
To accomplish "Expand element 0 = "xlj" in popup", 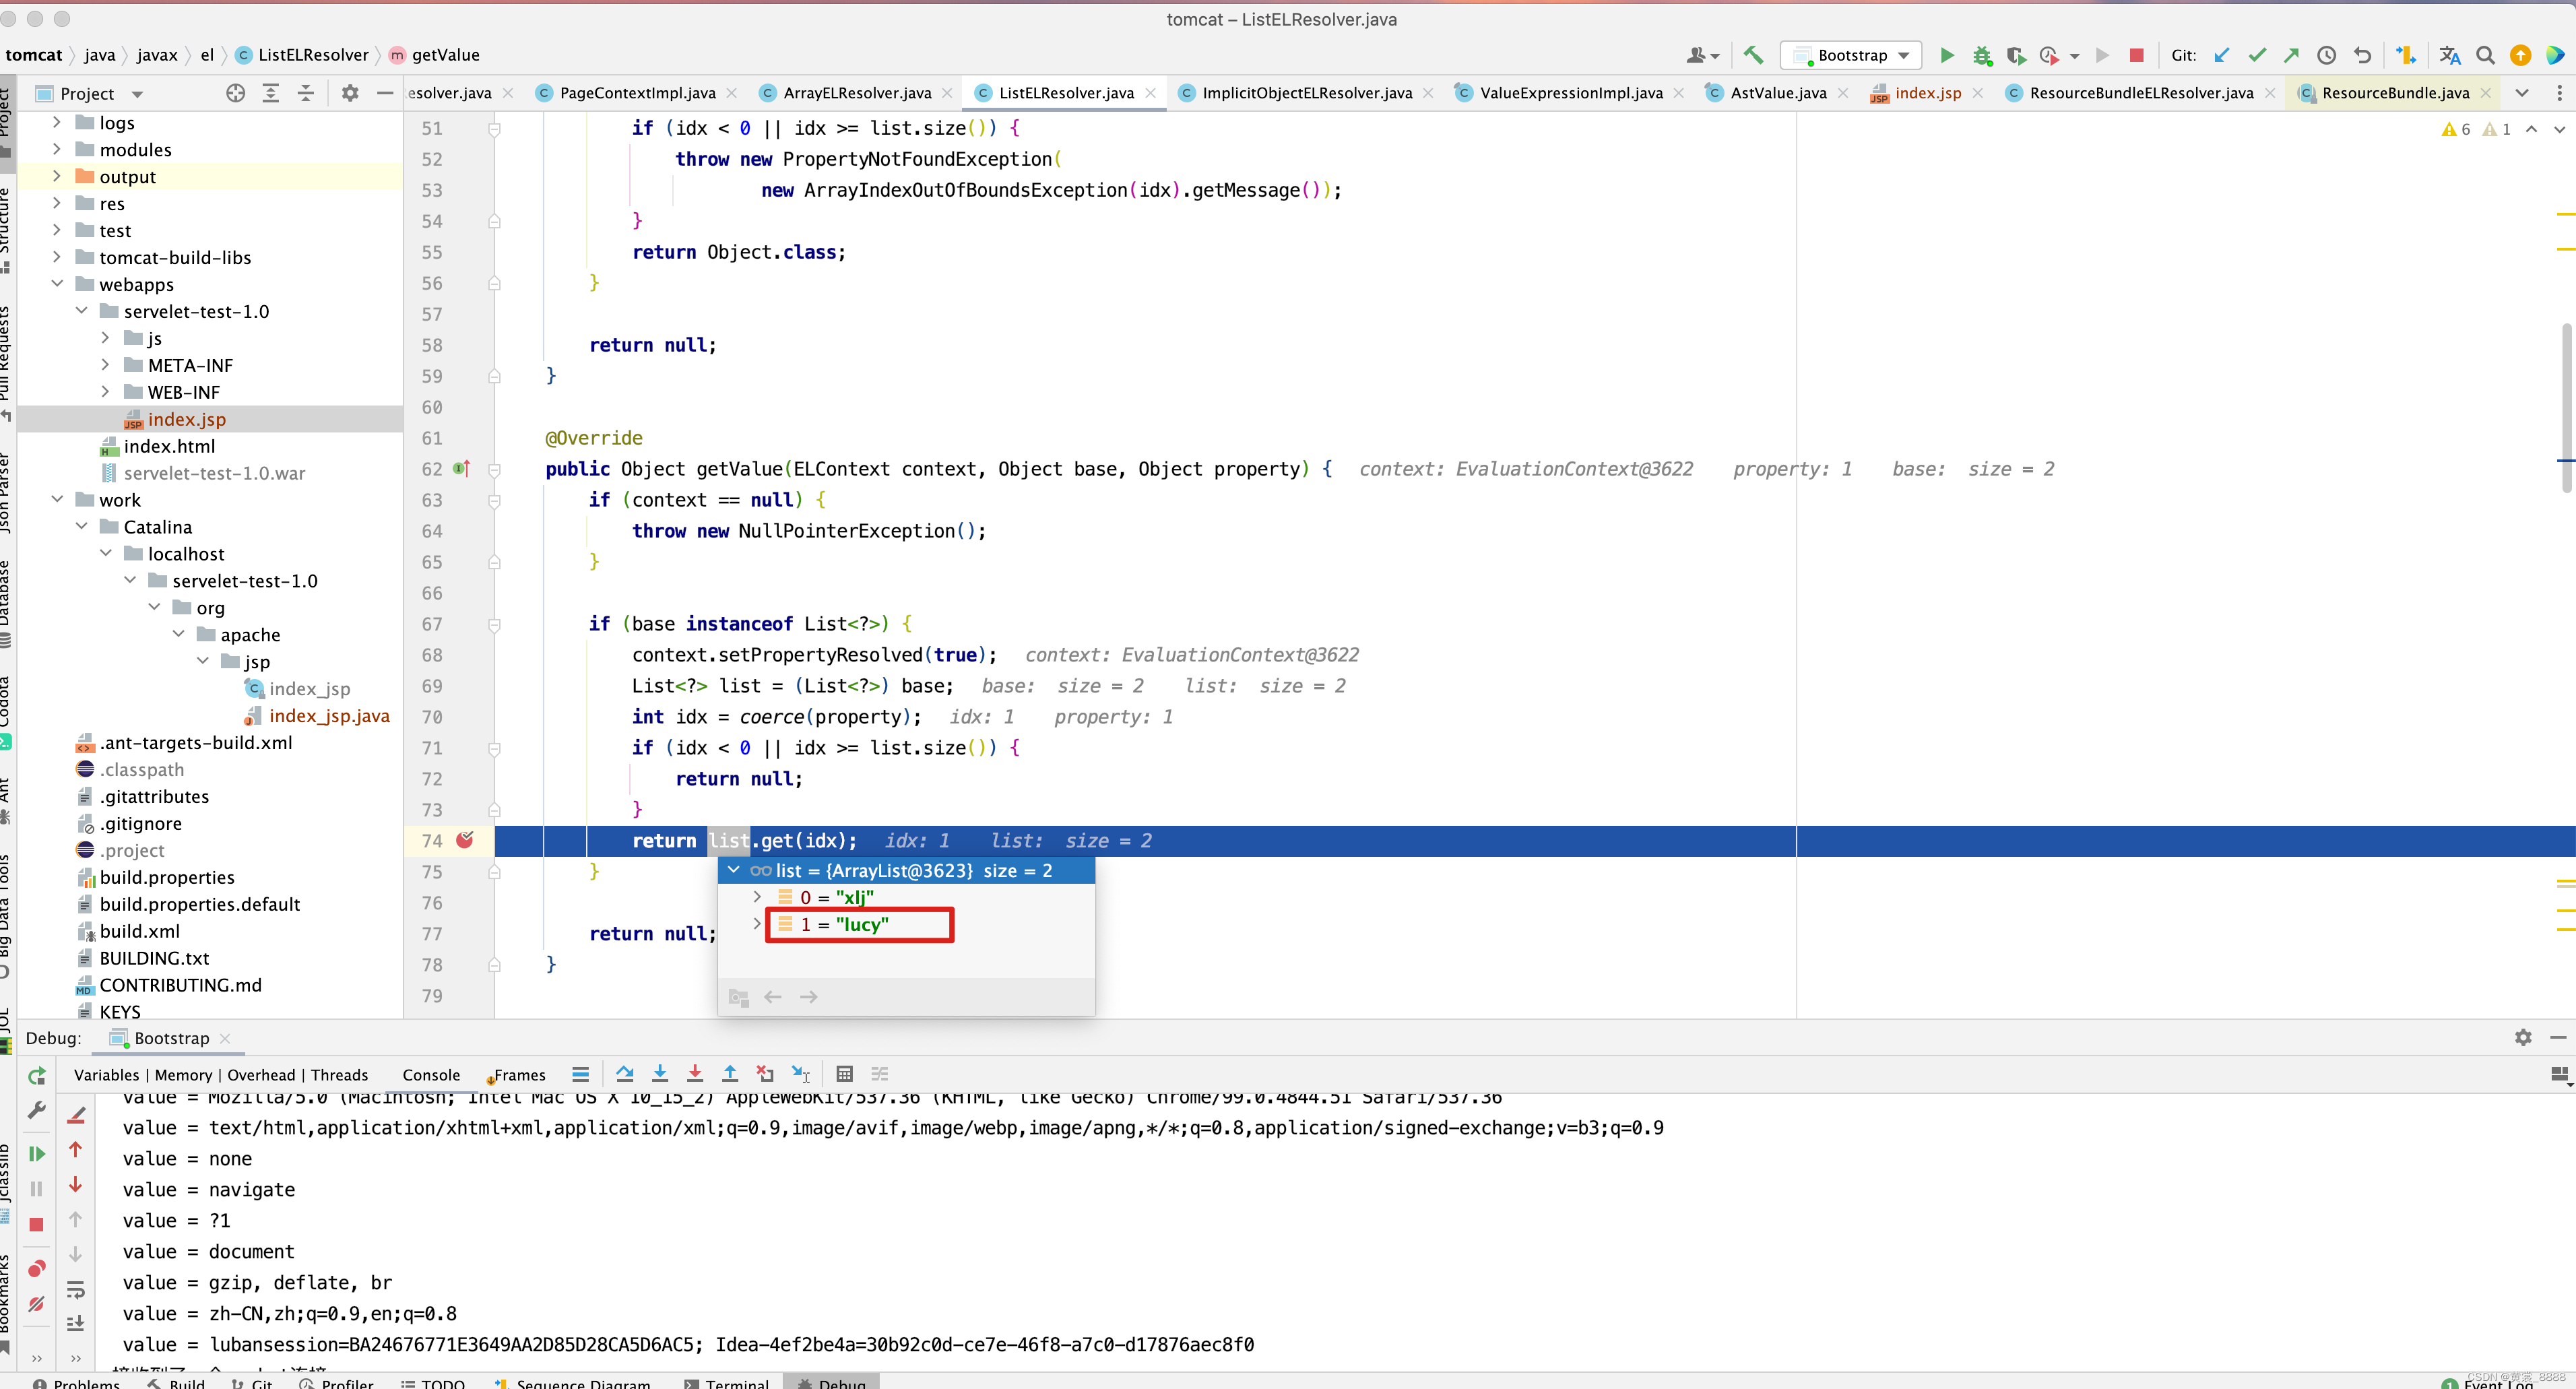I will 758,897.
